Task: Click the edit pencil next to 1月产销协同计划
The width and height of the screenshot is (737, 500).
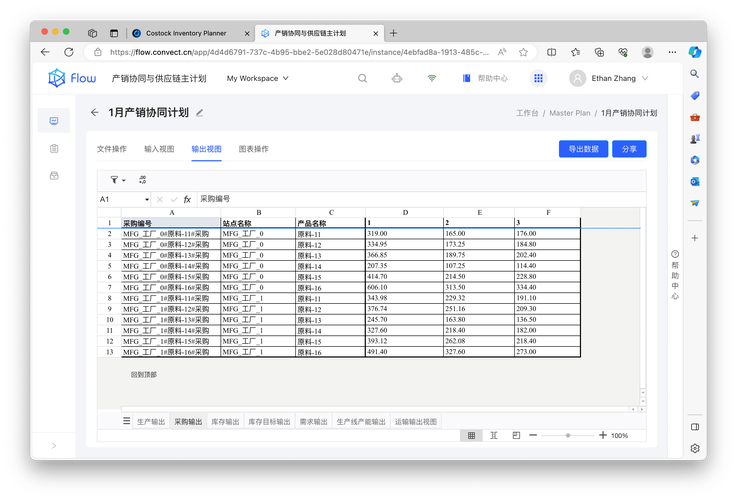Action: (200, 113)
